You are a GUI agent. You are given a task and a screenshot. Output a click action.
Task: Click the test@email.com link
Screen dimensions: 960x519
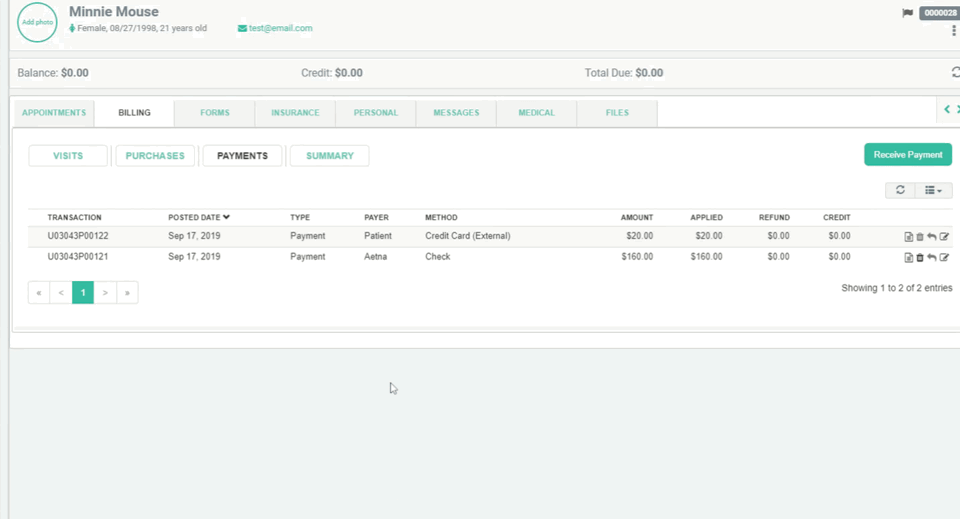click(x=280, y=29)
